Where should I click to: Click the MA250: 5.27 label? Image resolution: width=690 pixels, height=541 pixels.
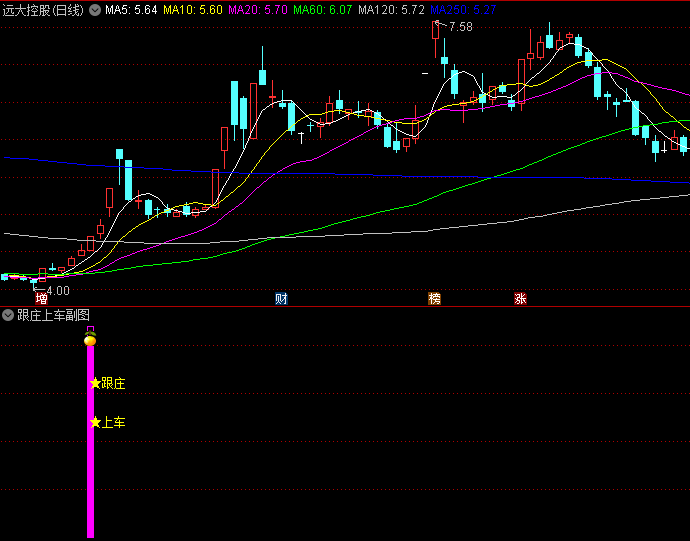point(463,10)
